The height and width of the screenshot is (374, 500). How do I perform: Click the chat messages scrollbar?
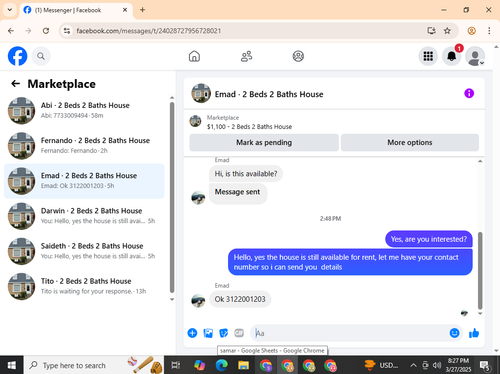pos(480,270)
